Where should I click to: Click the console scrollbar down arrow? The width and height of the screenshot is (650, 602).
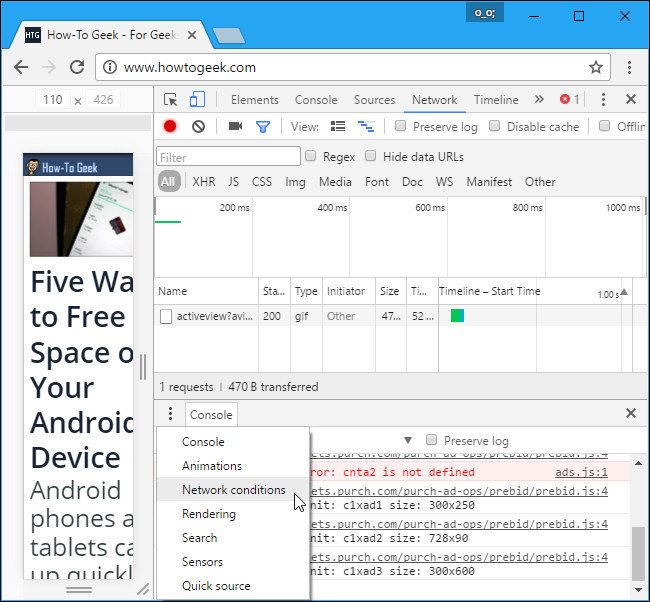pos(638,589)
